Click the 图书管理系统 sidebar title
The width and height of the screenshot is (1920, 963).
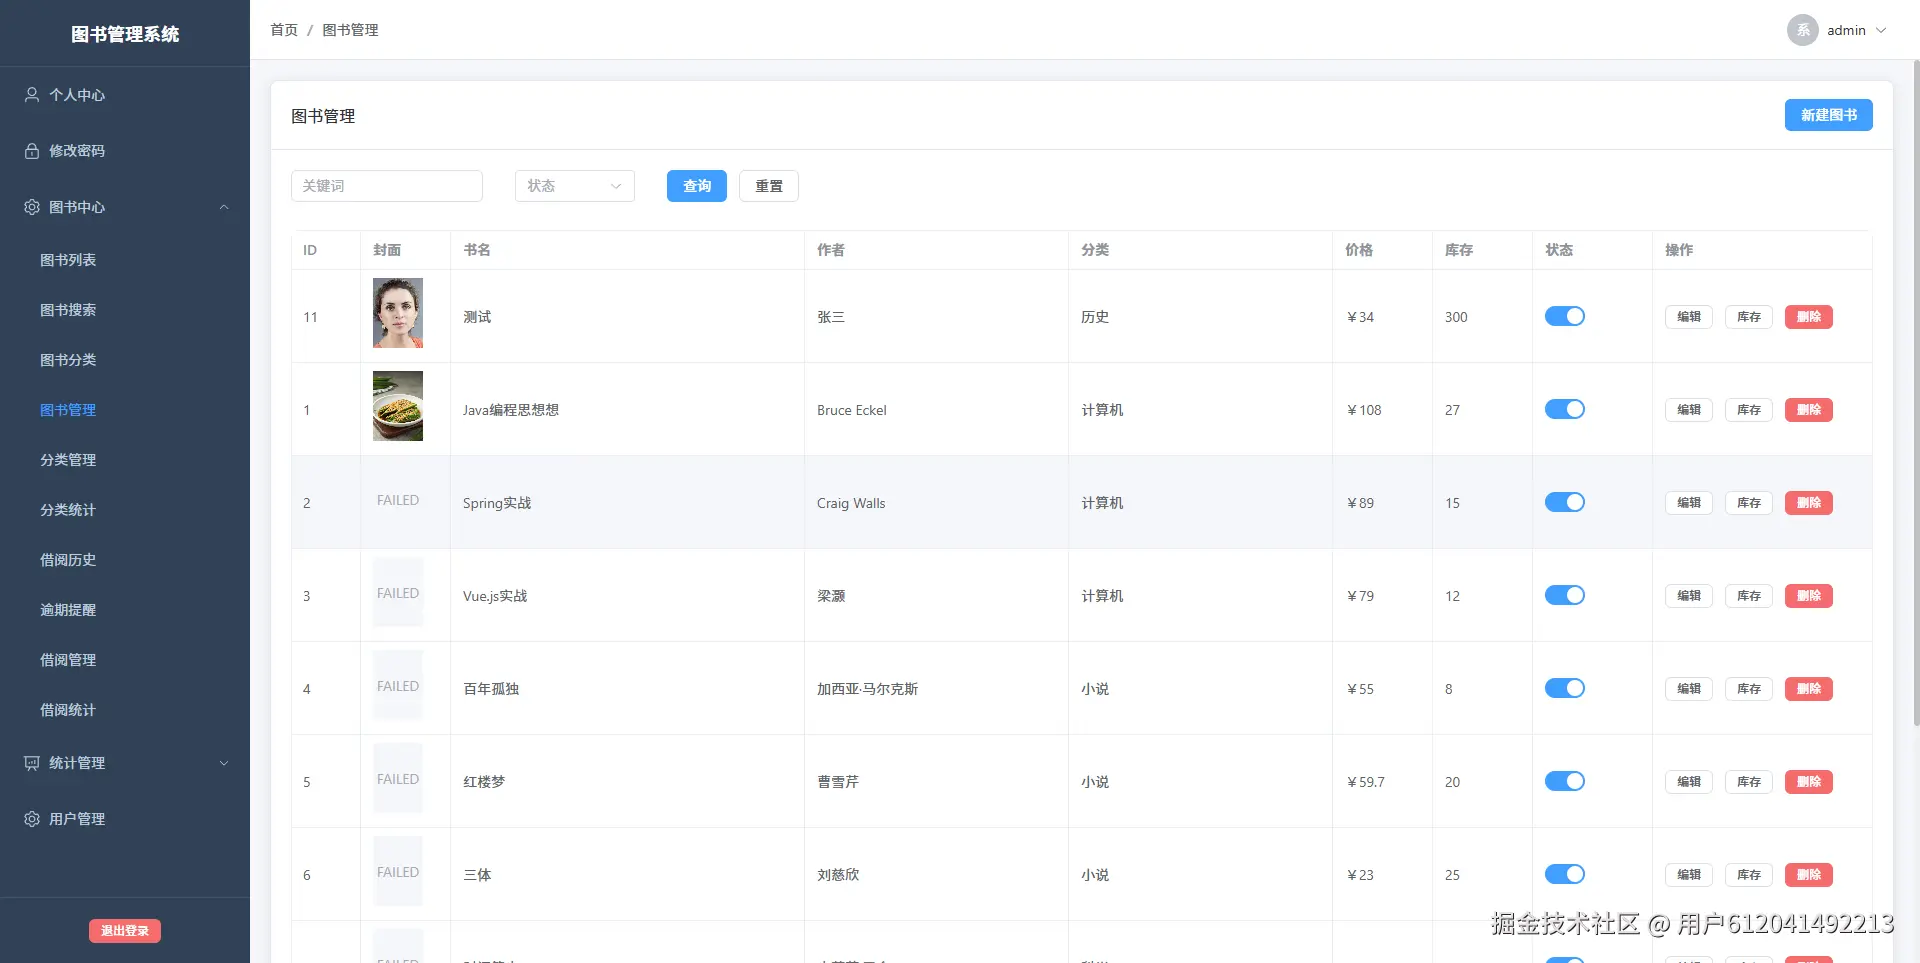125,34
